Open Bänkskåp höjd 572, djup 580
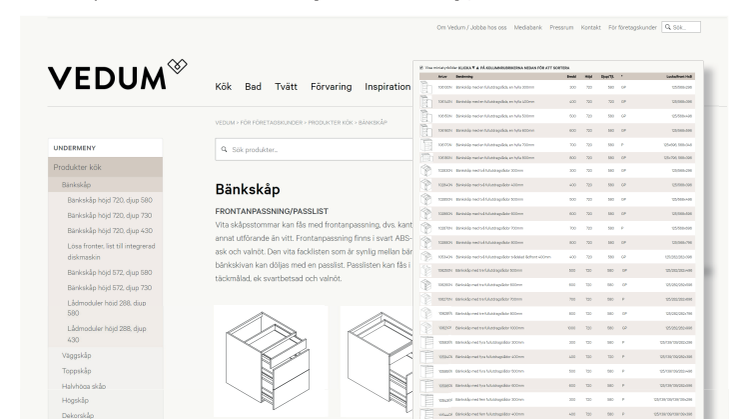746x419 pixels. tap(109, 273)
